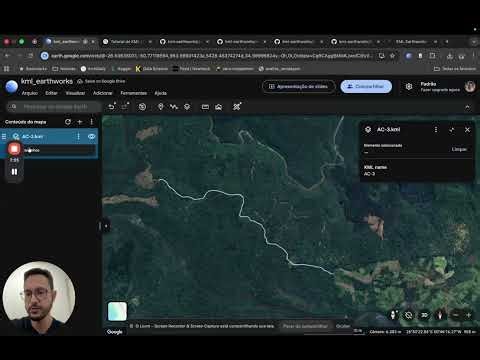Image resolution: width=480 pixels, height=360 pixels.
Task: Switch to the first GitHub browser tab
Action: tap(184, 42)
